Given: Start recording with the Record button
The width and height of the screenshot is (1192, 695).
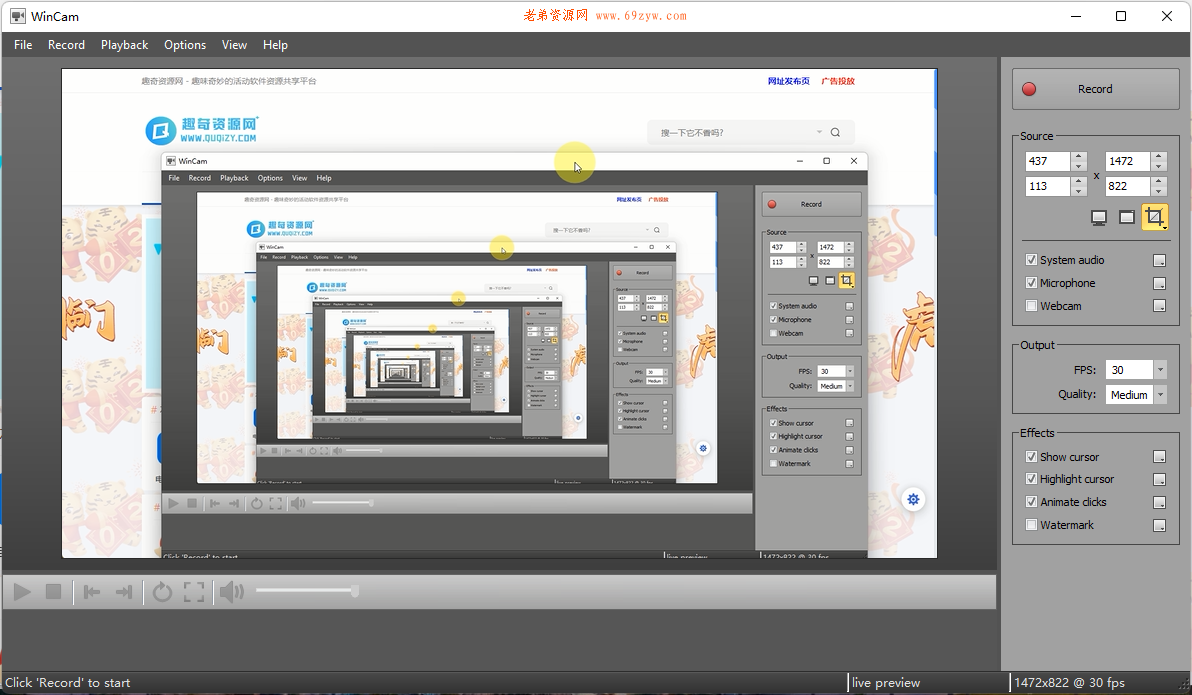Looking at the screenshot, I should 1094,89.
